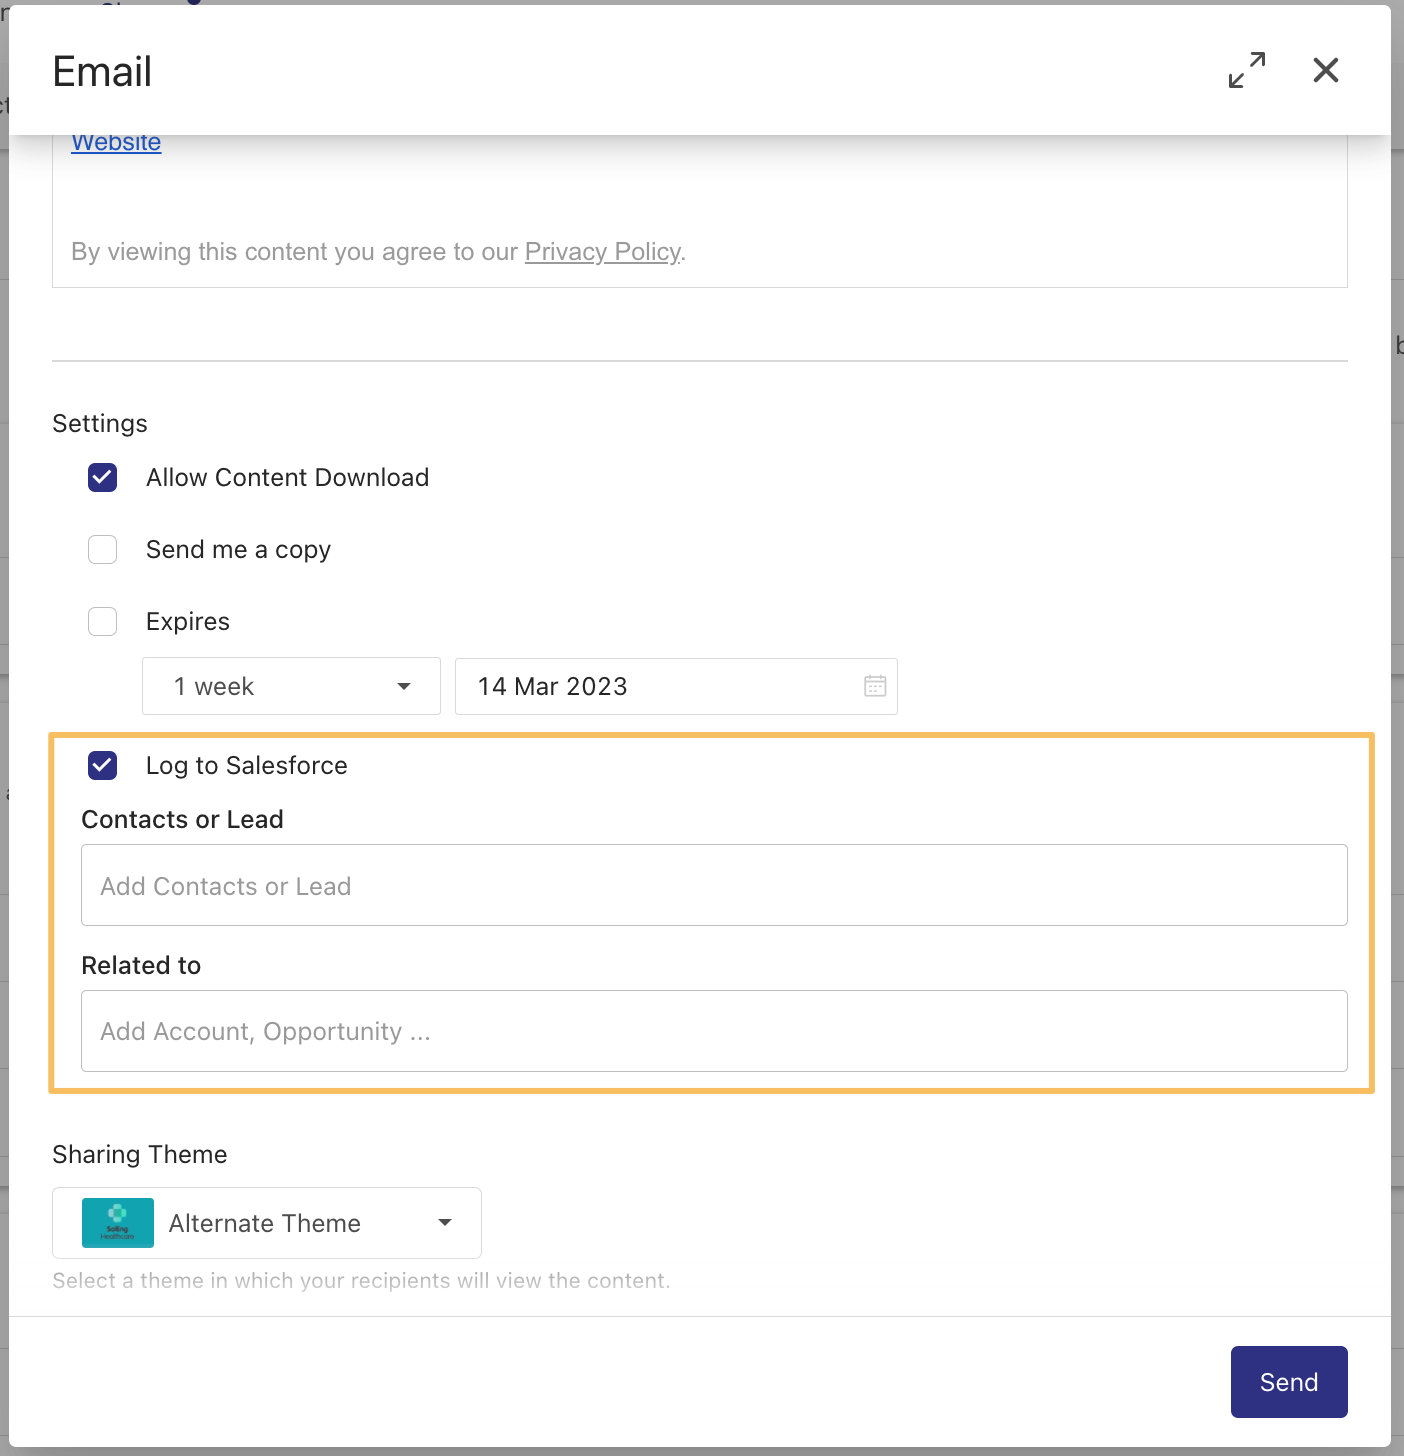Expand the Email dialog to full screen
This screenshot has width=1404, height=1456.
pos(1247,70)
